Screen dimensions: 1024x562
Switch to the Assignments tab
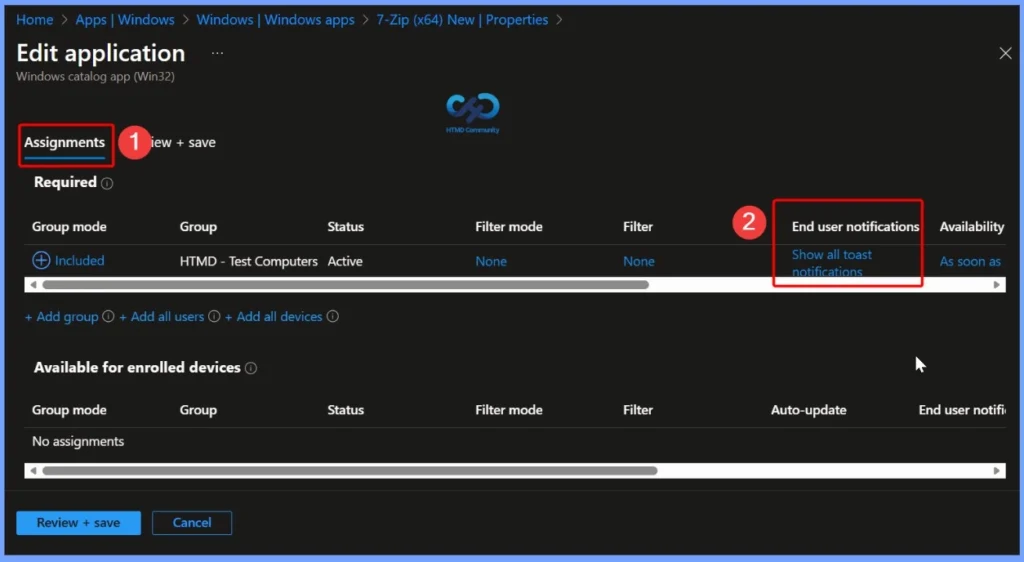coord(65,143)
